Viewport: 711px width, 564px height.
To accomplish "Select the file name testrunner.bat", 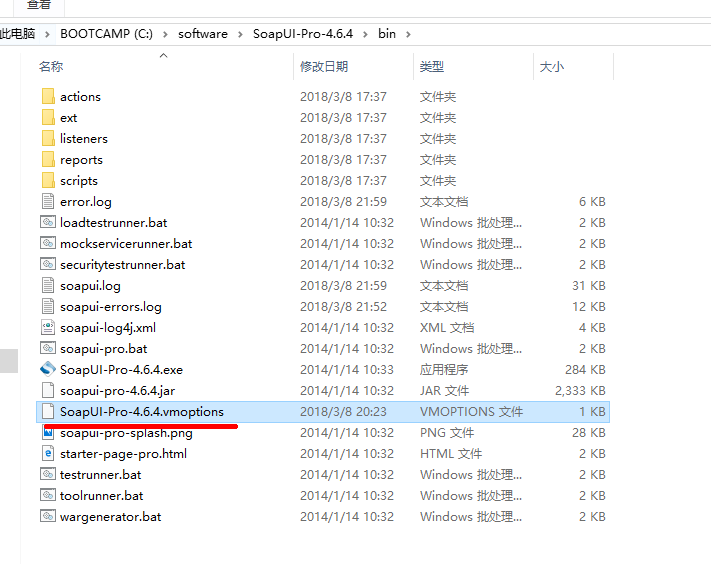I will pos(101,475).
